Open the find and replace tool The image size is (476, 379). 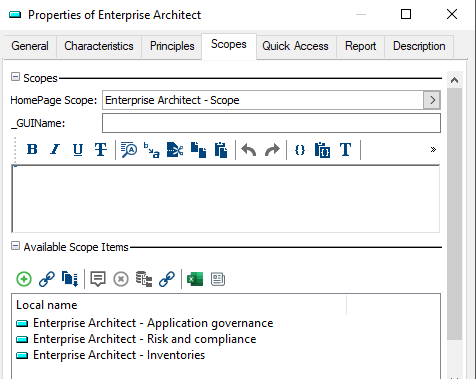(152, 150)
